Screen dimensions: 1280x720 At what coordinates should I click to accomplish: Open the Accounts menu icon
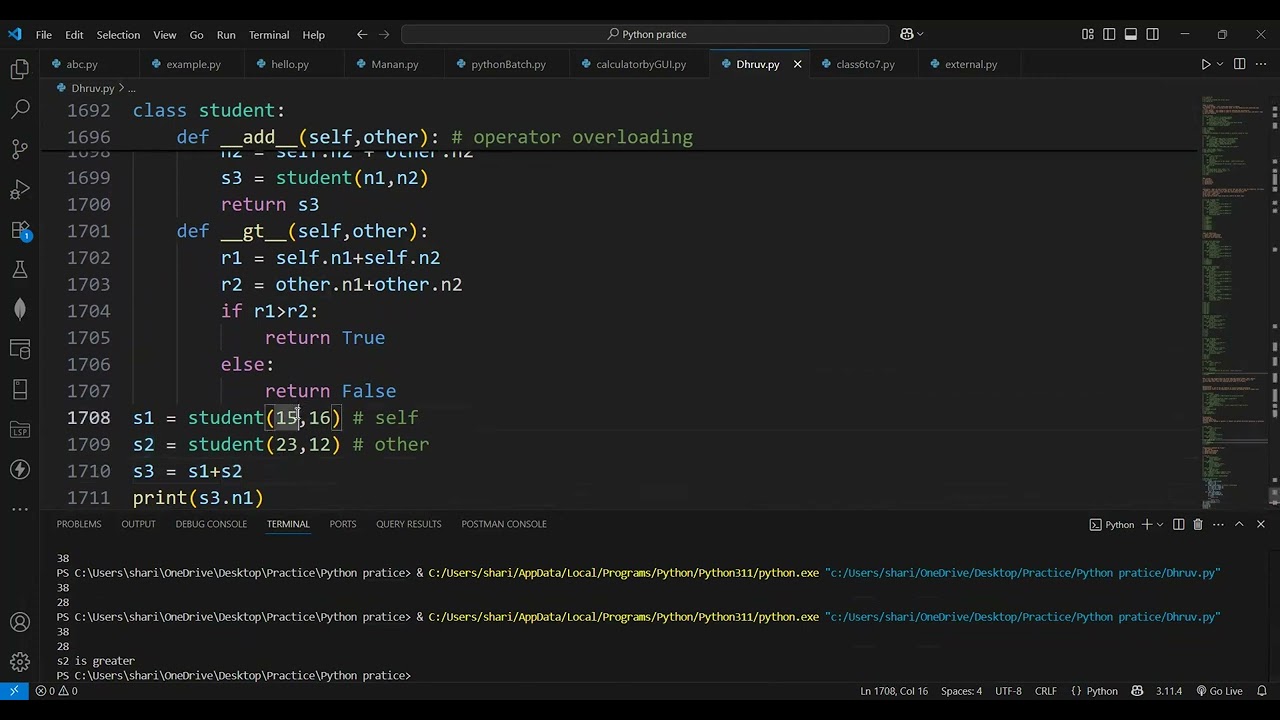coord(20,622)
